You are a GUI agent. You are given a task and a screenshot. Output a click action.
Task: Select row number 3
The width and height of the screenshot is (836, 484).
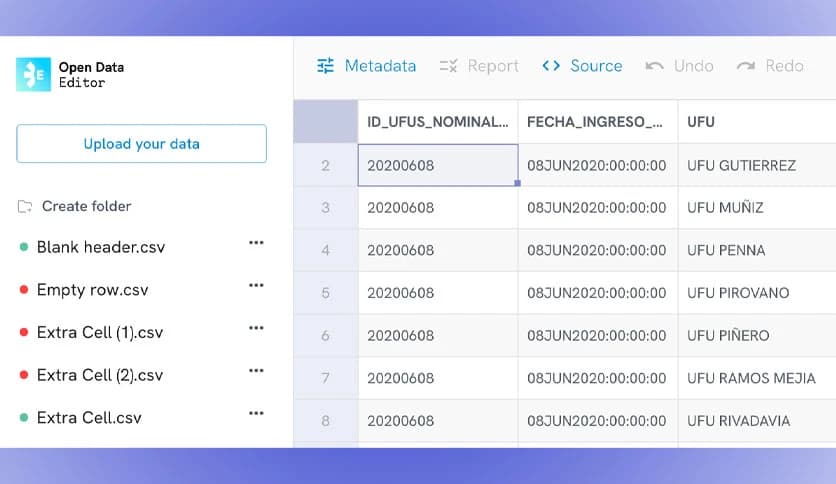pyautogui.click(x=325, y=208)
